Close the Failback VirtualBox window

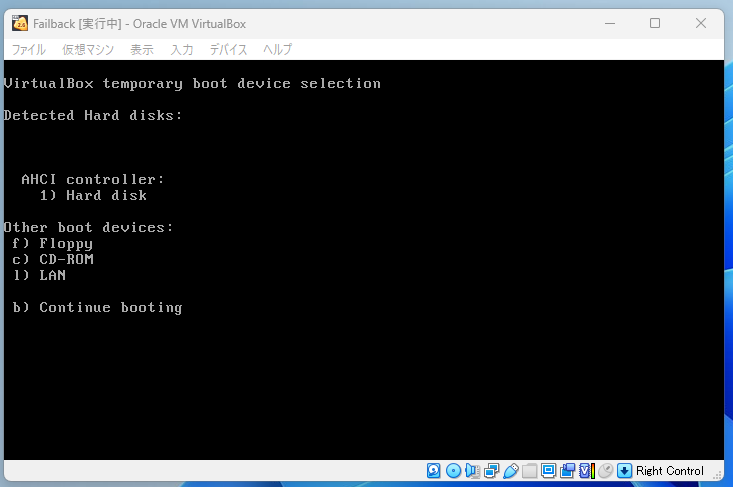700,23
